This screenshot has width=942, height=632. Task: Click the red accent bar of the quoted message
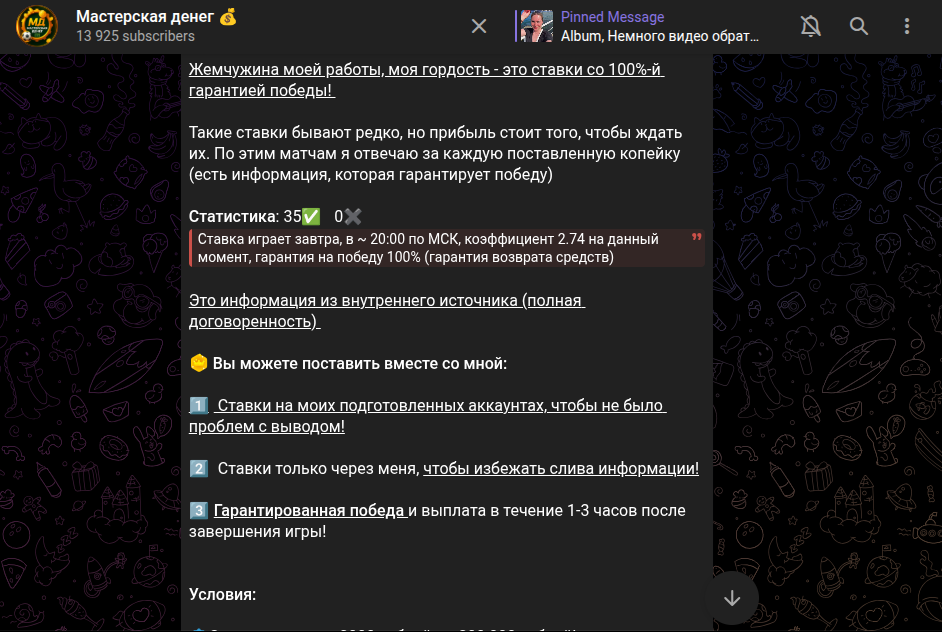tap(193, 248)
